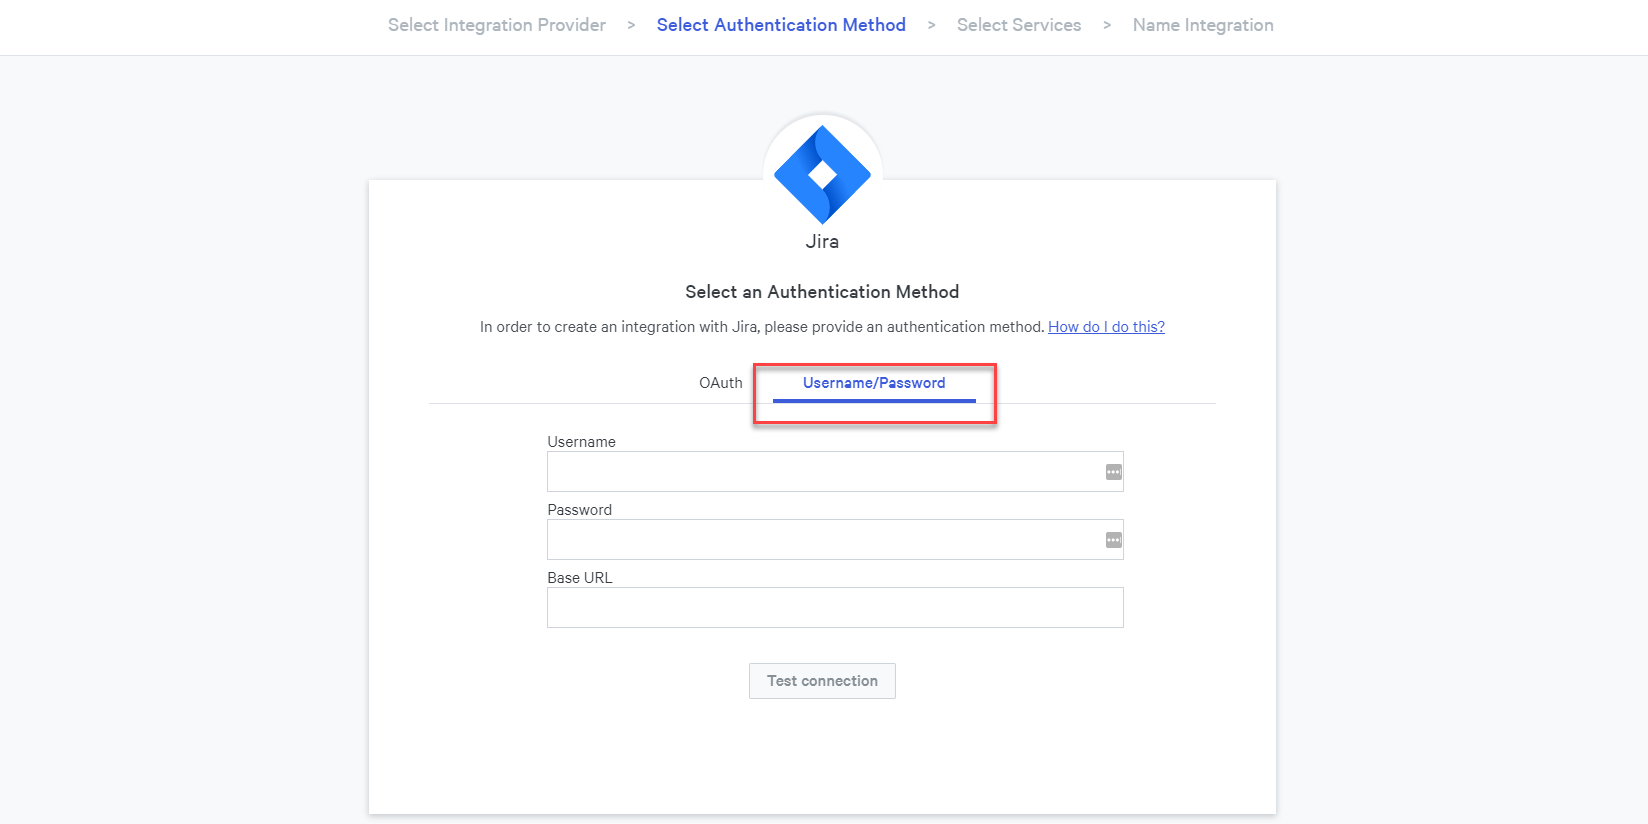Click the 'Username' field label
The width and height of the screenshot is (1648, 824).
tap(581, 442)
